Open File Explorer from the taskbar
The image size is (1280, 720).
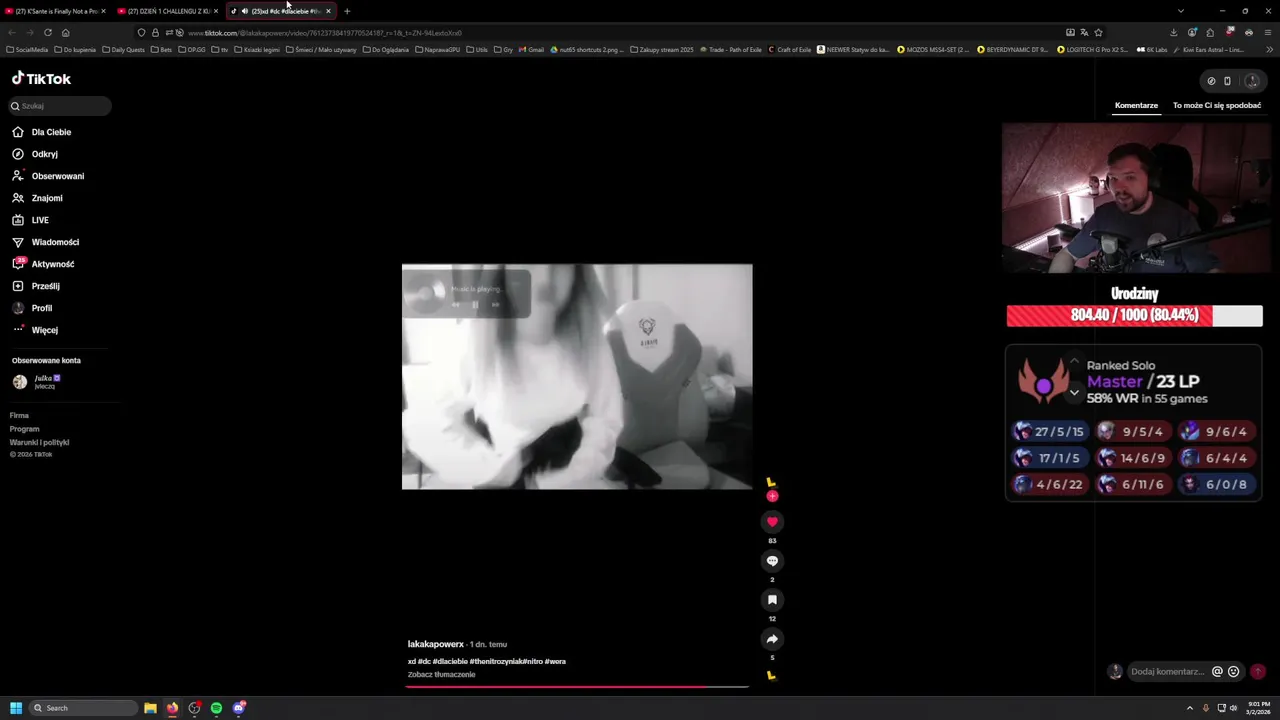click(150, 708)
